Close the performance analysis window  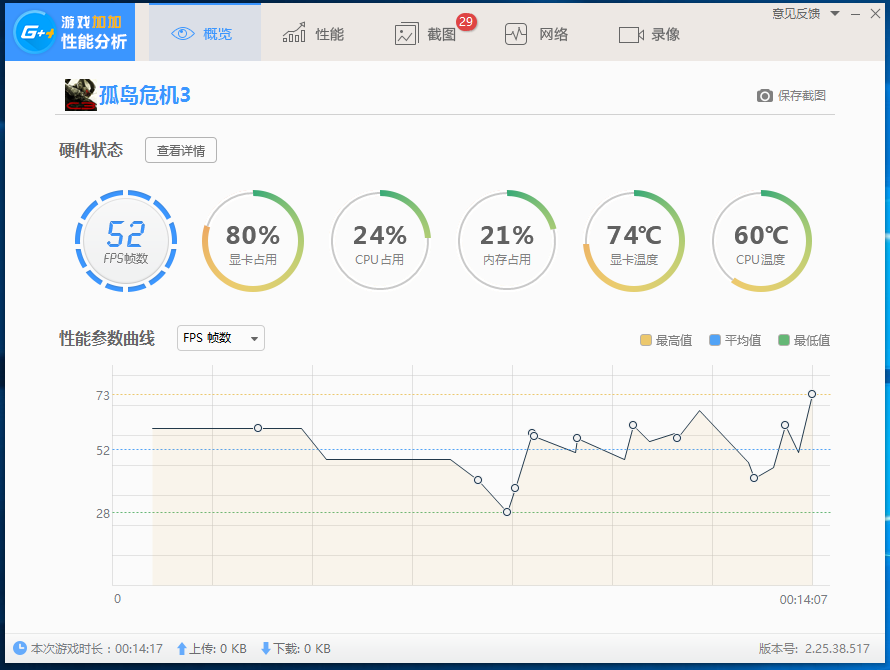(x=875, y=14)
